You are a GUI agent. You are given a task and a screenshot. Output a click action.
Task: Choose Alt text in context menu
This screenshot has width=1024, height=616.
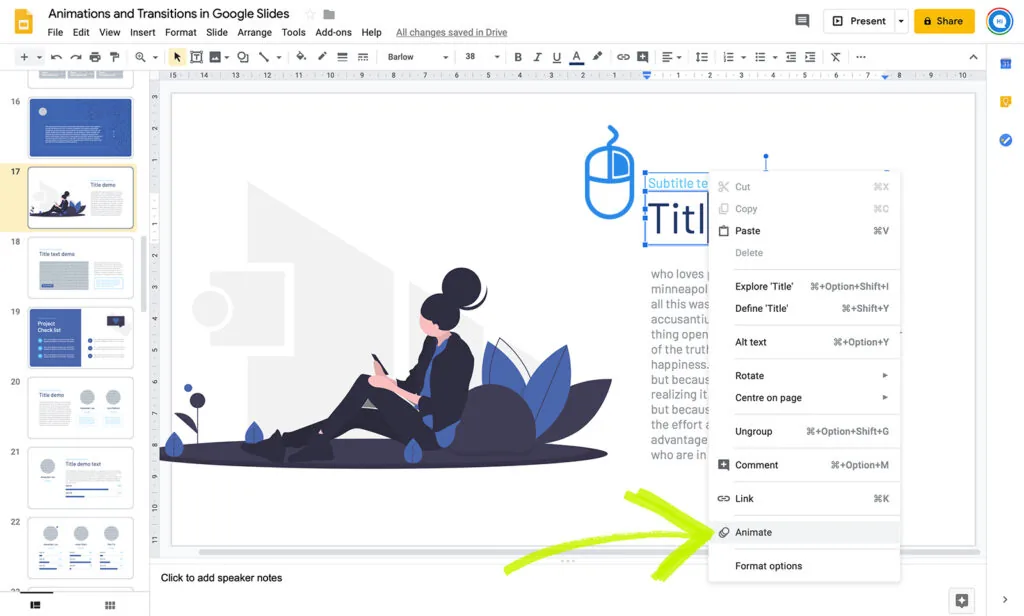pos(804,342)
